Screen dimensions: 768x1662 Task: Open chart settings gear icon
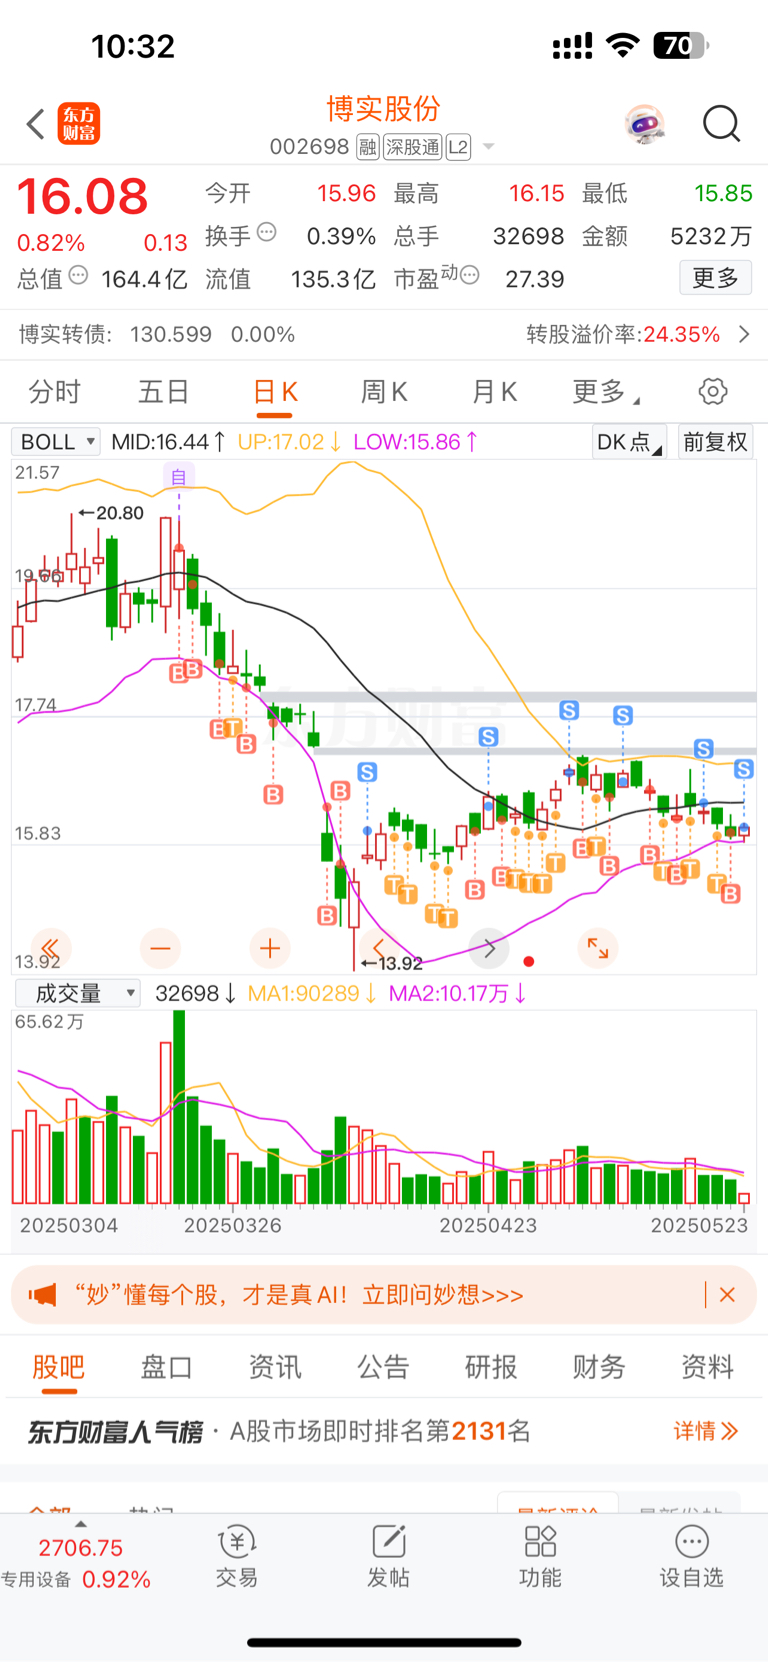coord(713,391)
